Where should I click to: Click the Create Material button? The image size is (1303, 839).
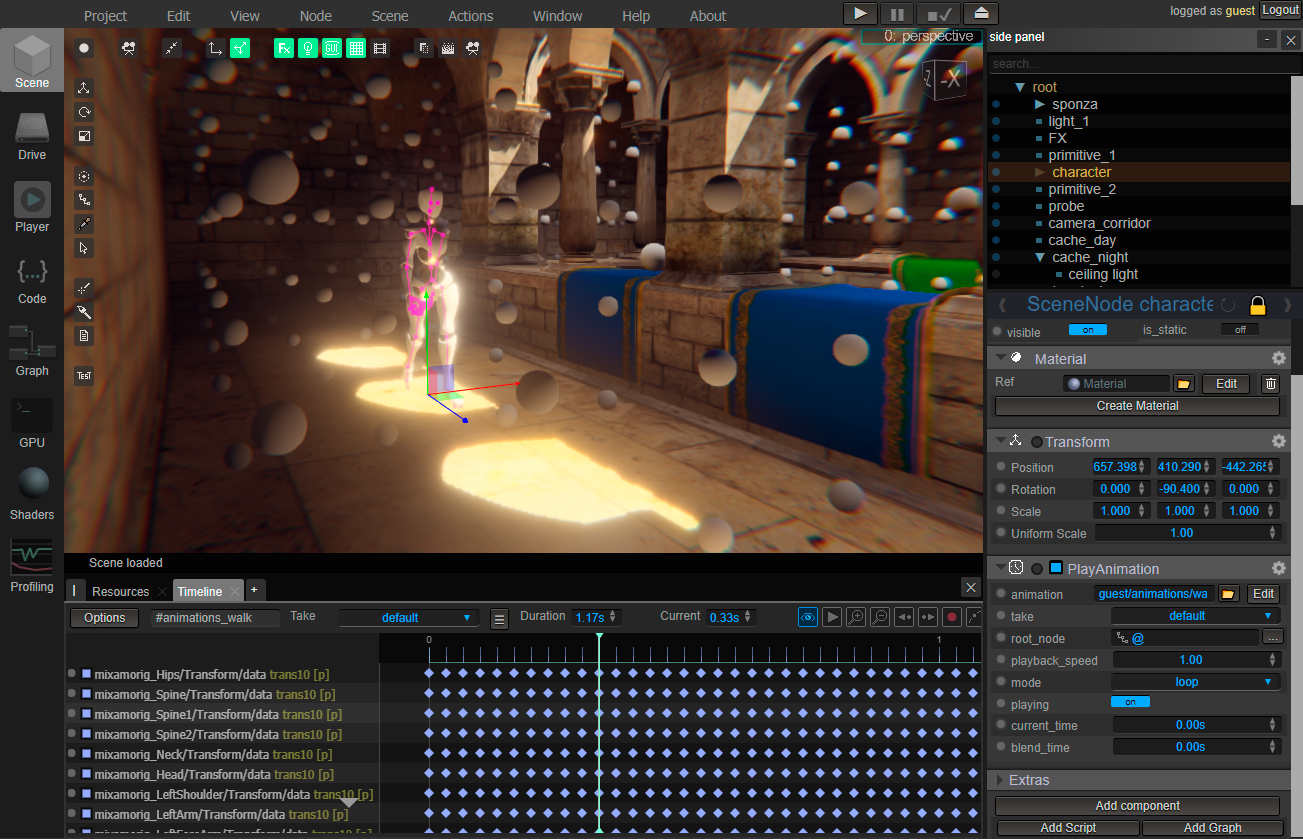point(1137,405)
